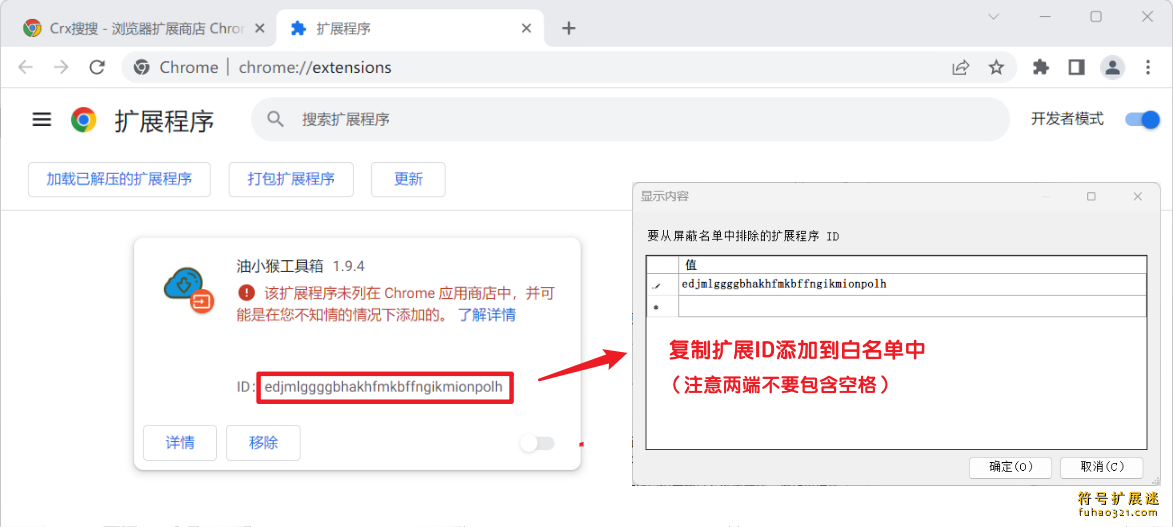Bookmark this page with the star icon
Screen dimensions: 1173x527
pos(996,67)
